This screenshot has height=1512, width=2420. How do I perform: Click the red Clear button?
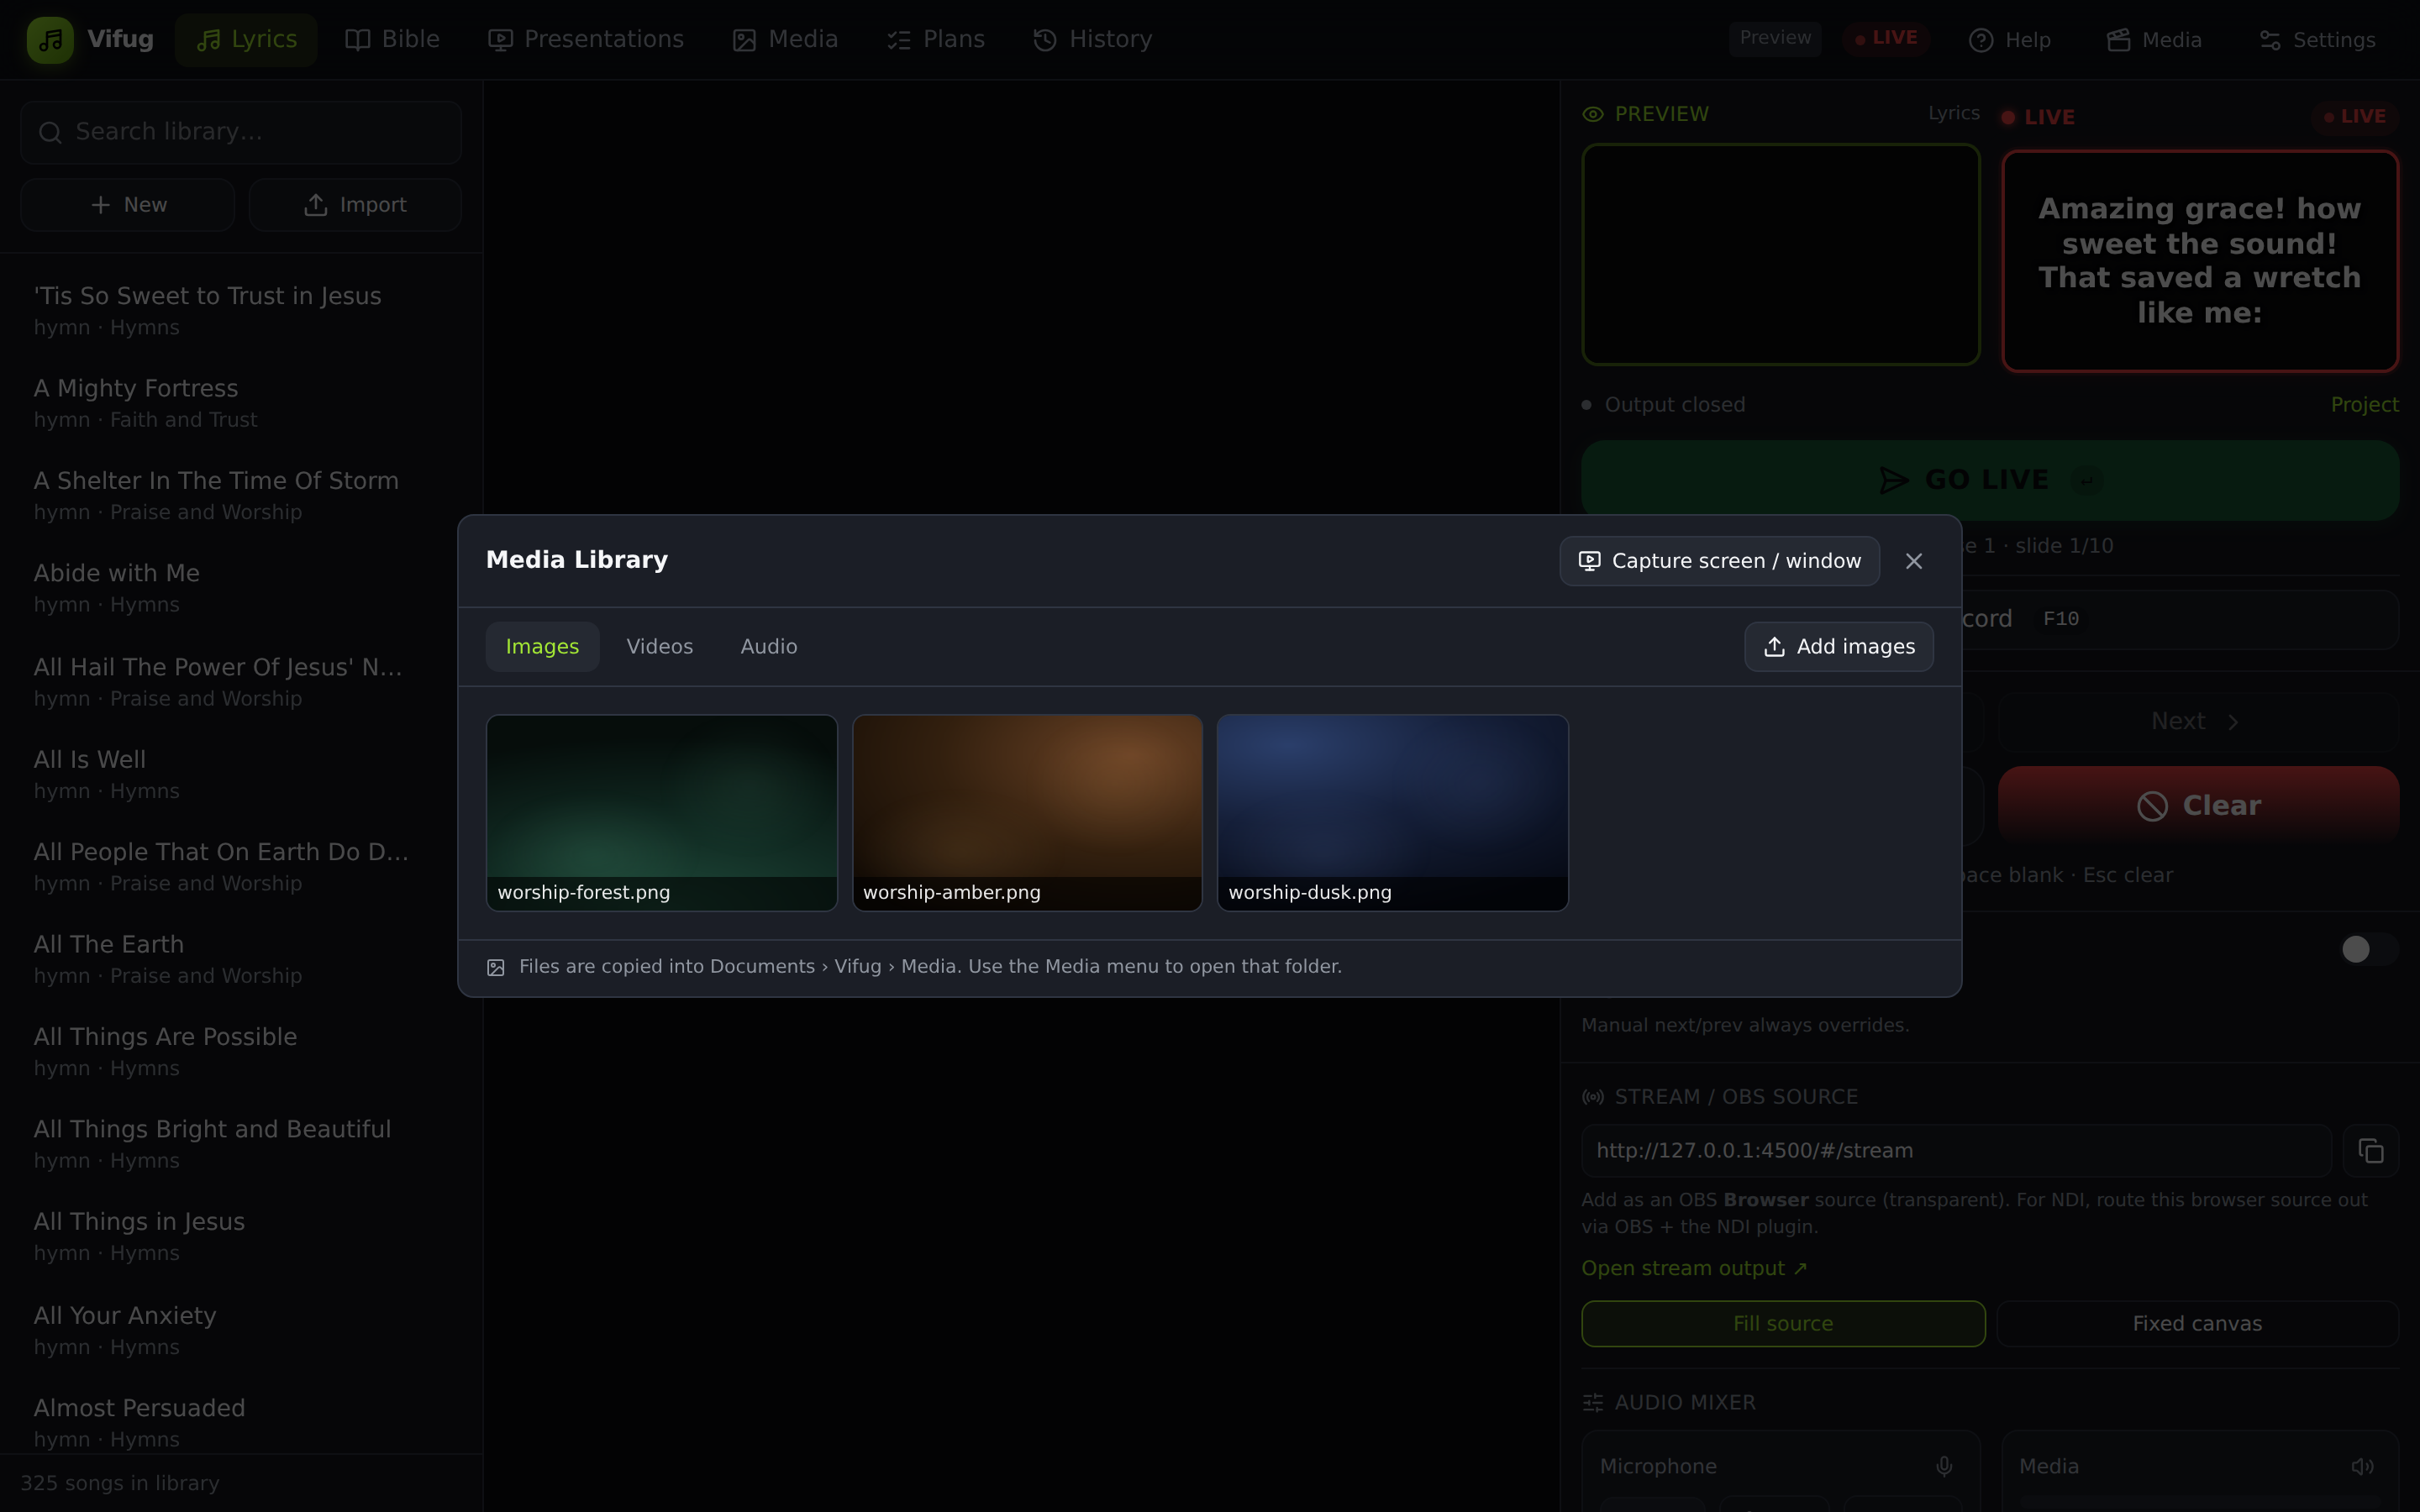pyautogui.click(x=2198, y=806)
